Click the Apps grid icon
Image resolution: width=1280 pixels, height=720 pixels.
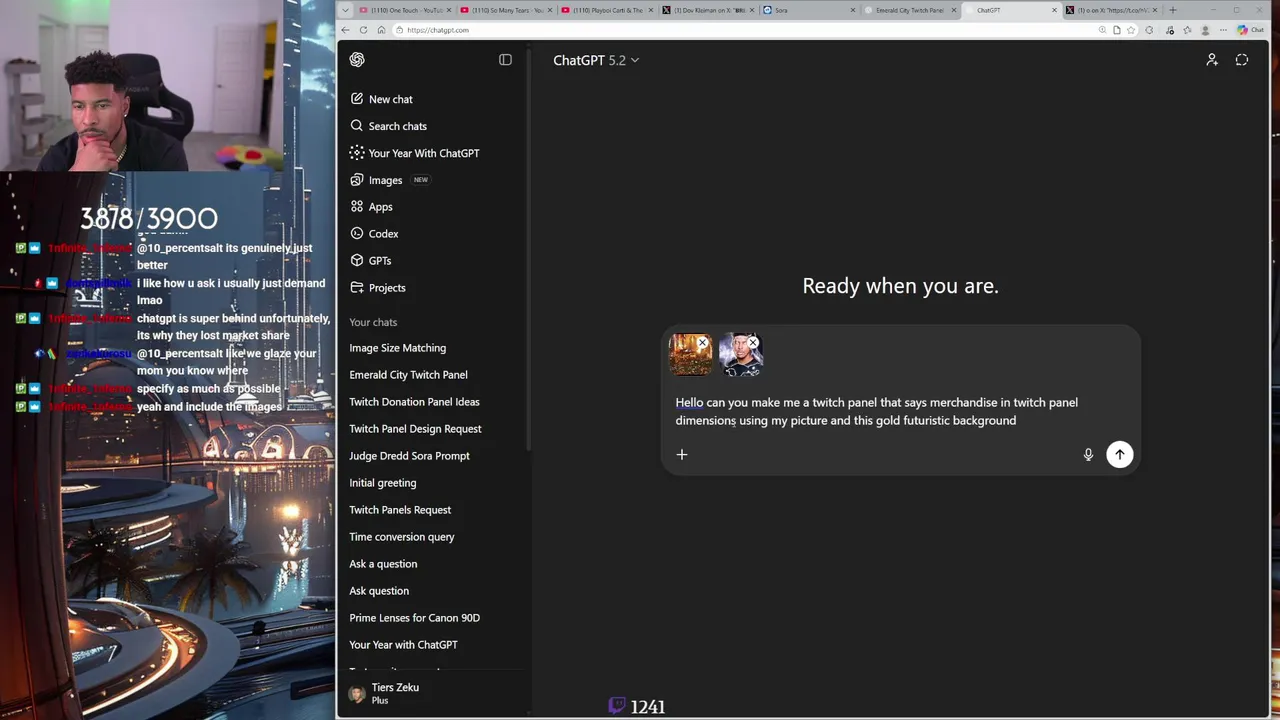tap(357, 207)
